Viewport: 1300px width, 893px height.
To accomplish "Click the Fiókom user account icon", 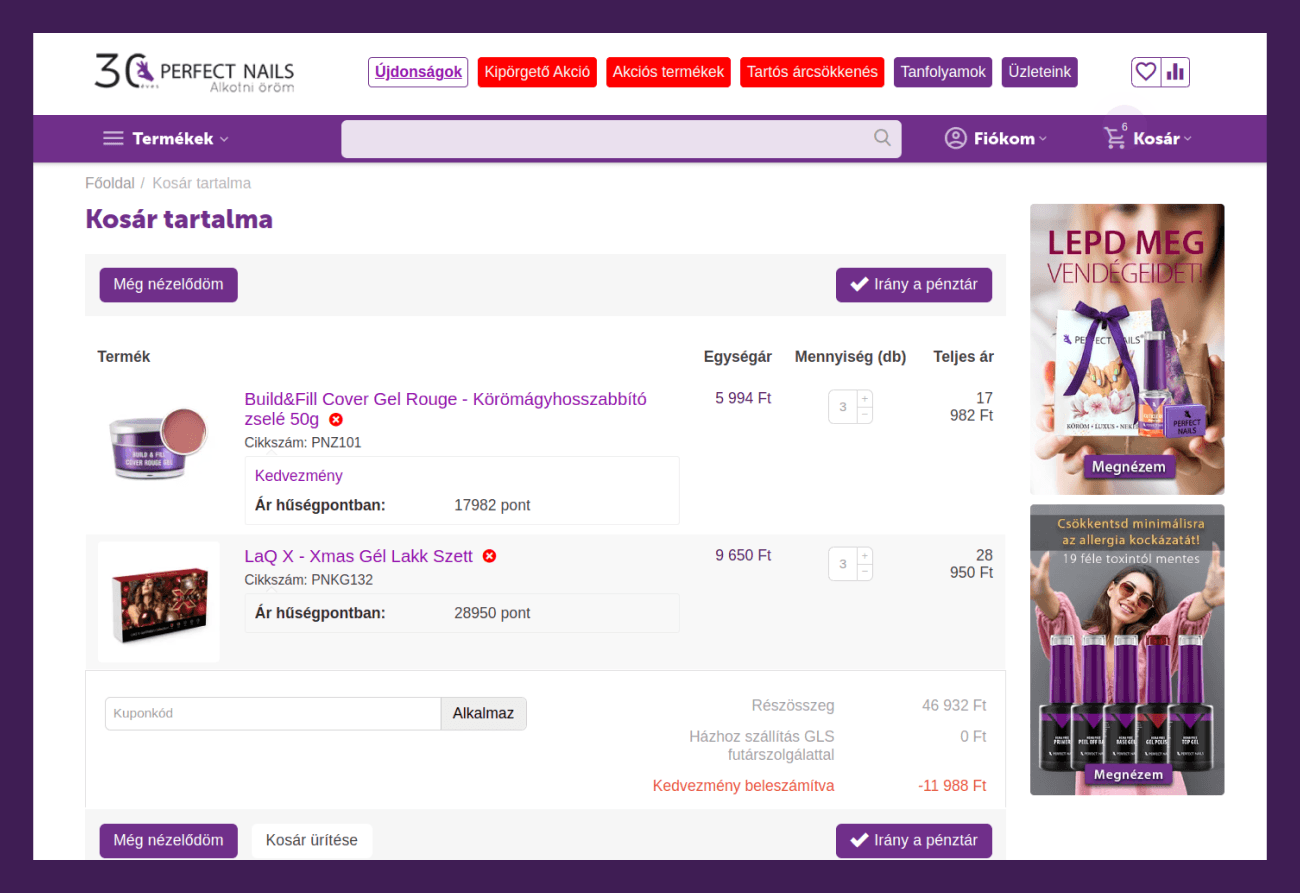I will (956, 138).
